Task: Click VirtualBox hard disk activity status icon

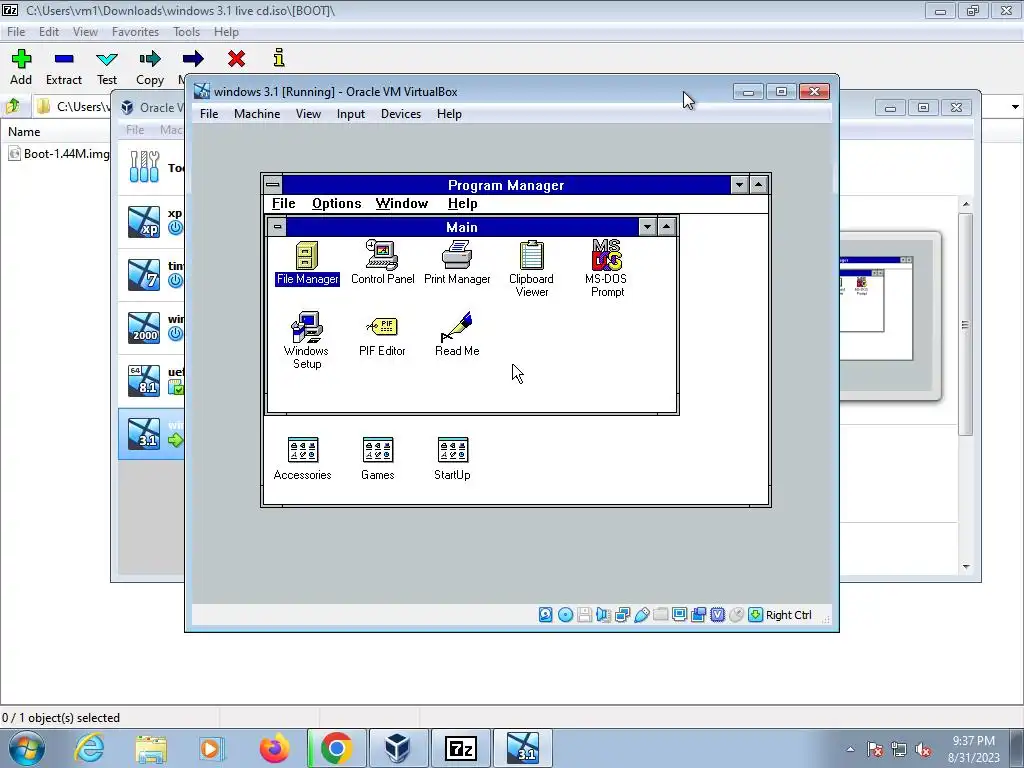Action: (545, 615)
